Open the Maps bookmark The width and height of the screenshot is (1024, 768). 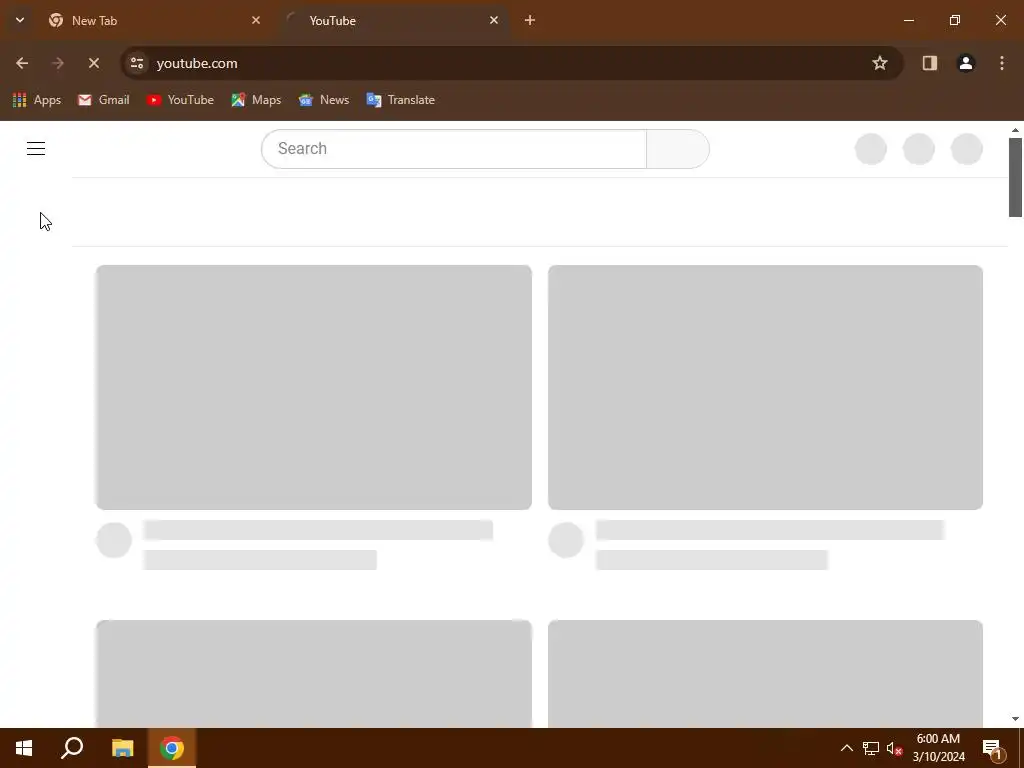coord(256,100)
